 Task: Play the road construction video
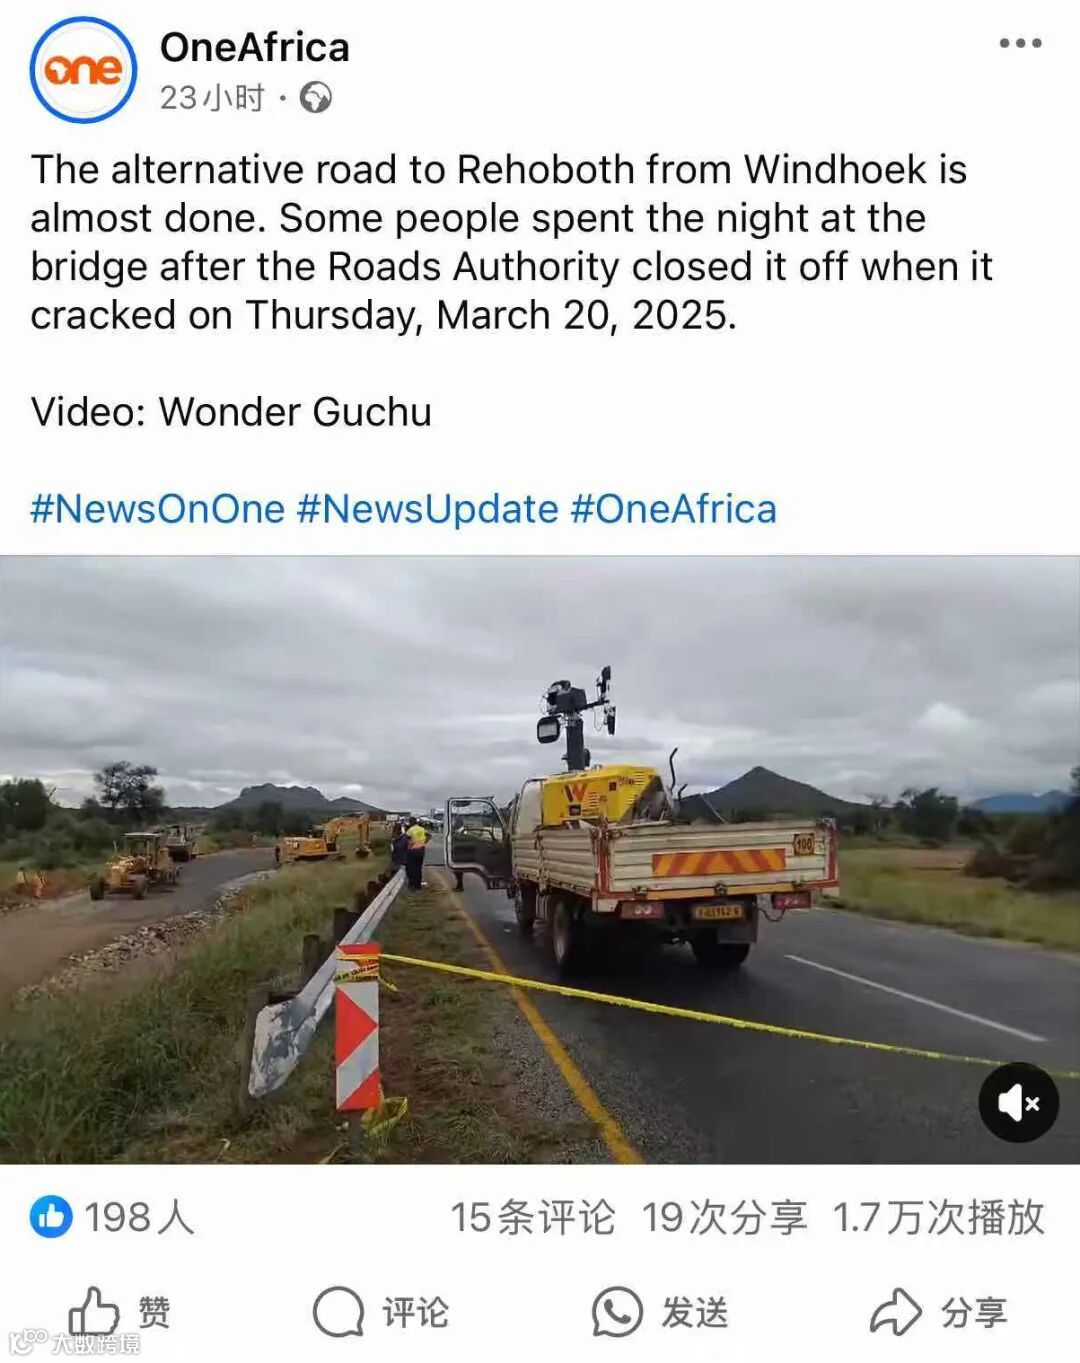pos(540,860)
